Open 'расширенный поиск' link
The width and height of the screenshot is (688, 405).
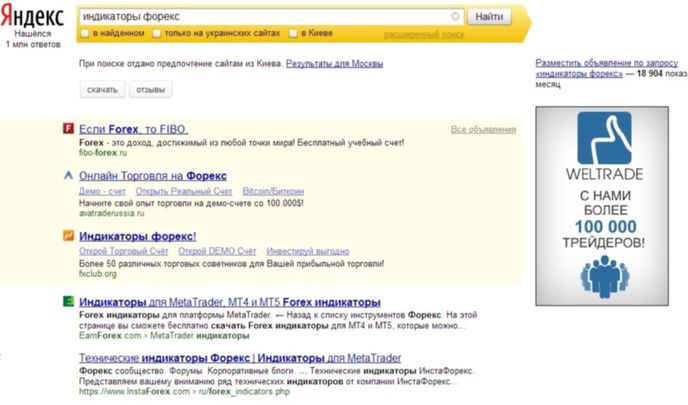[x=424, y=35]
